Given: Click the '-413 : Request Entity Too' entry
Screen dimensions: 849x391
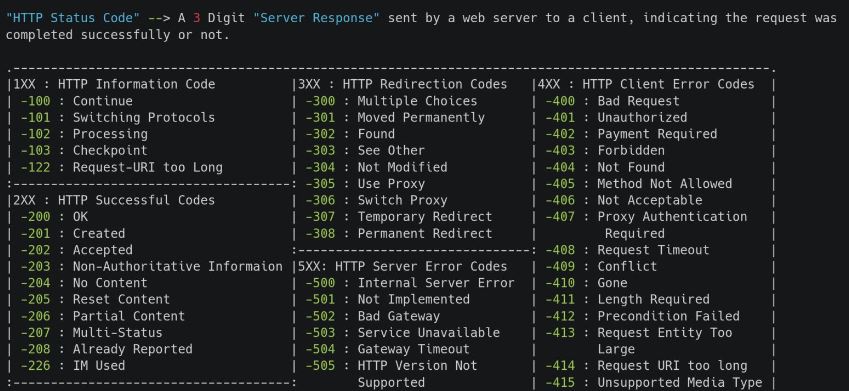Looking at the screenshot, I should tap(638, 333).
